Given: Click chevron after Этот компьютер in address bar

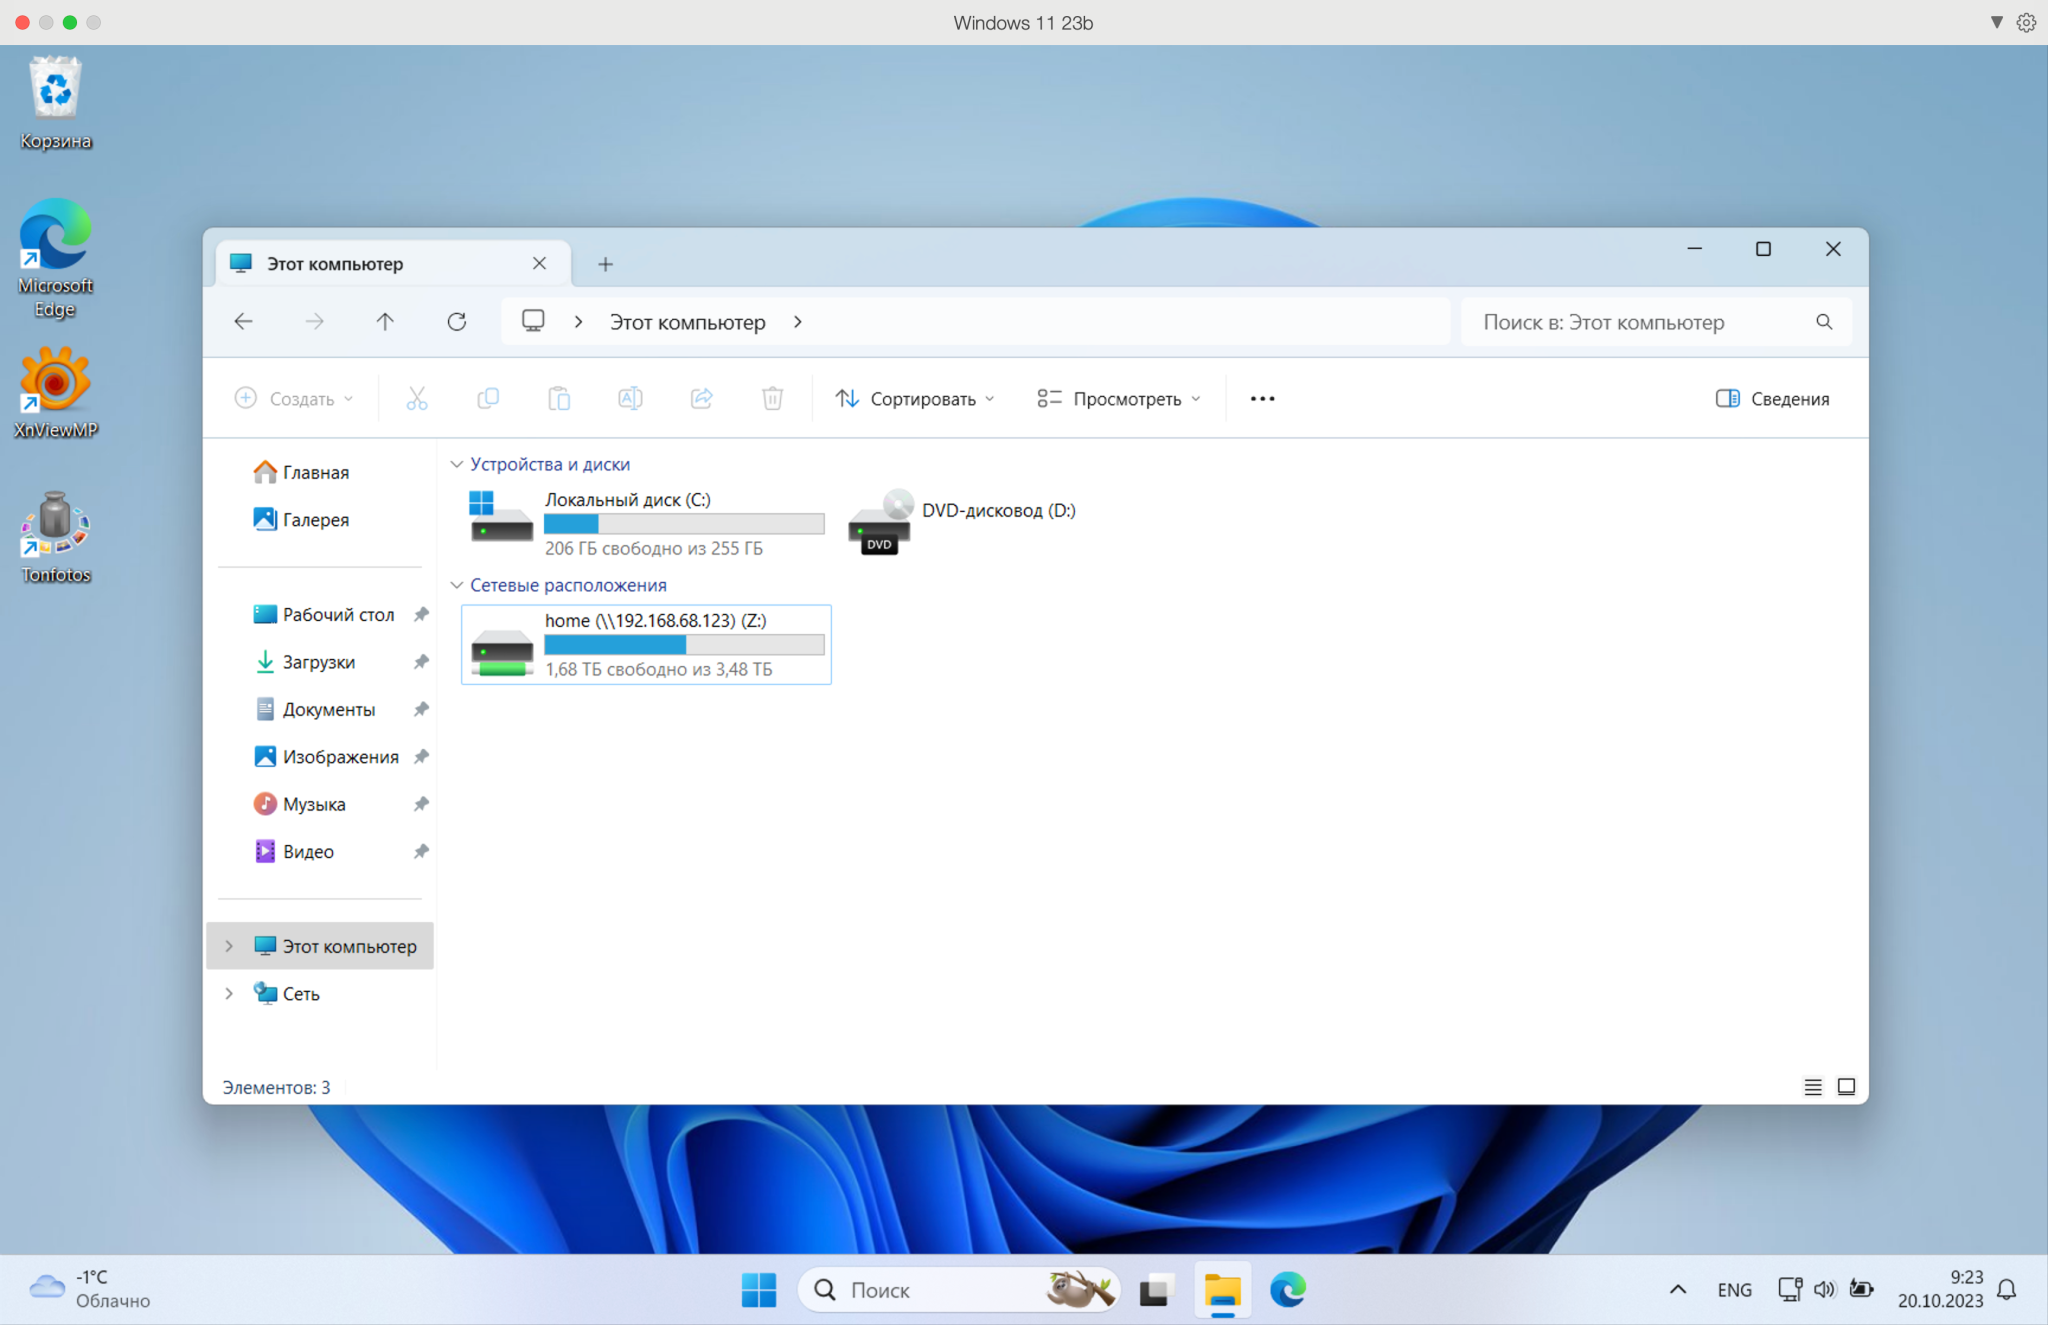Looking at the screenshot, I should 798,322.
